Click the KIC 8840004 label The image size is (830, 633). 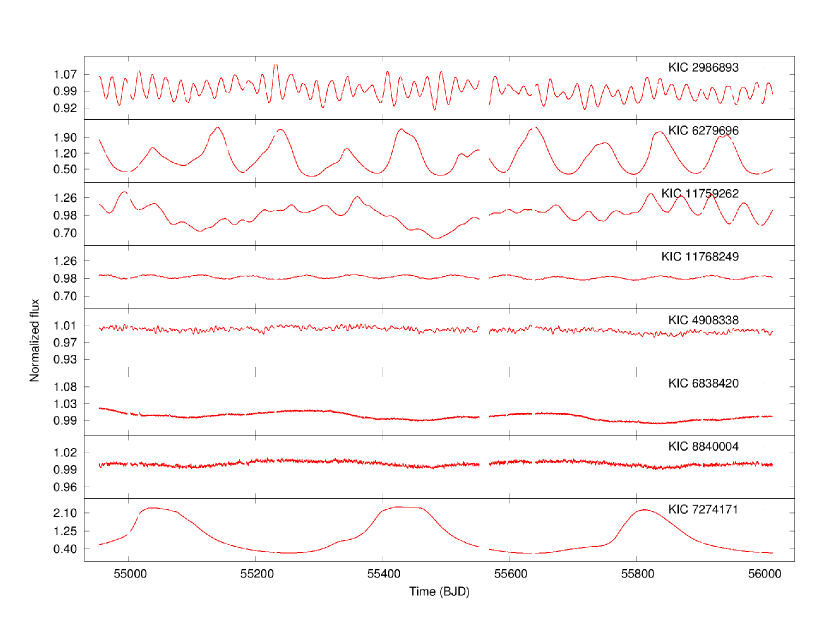click(703, 446)
